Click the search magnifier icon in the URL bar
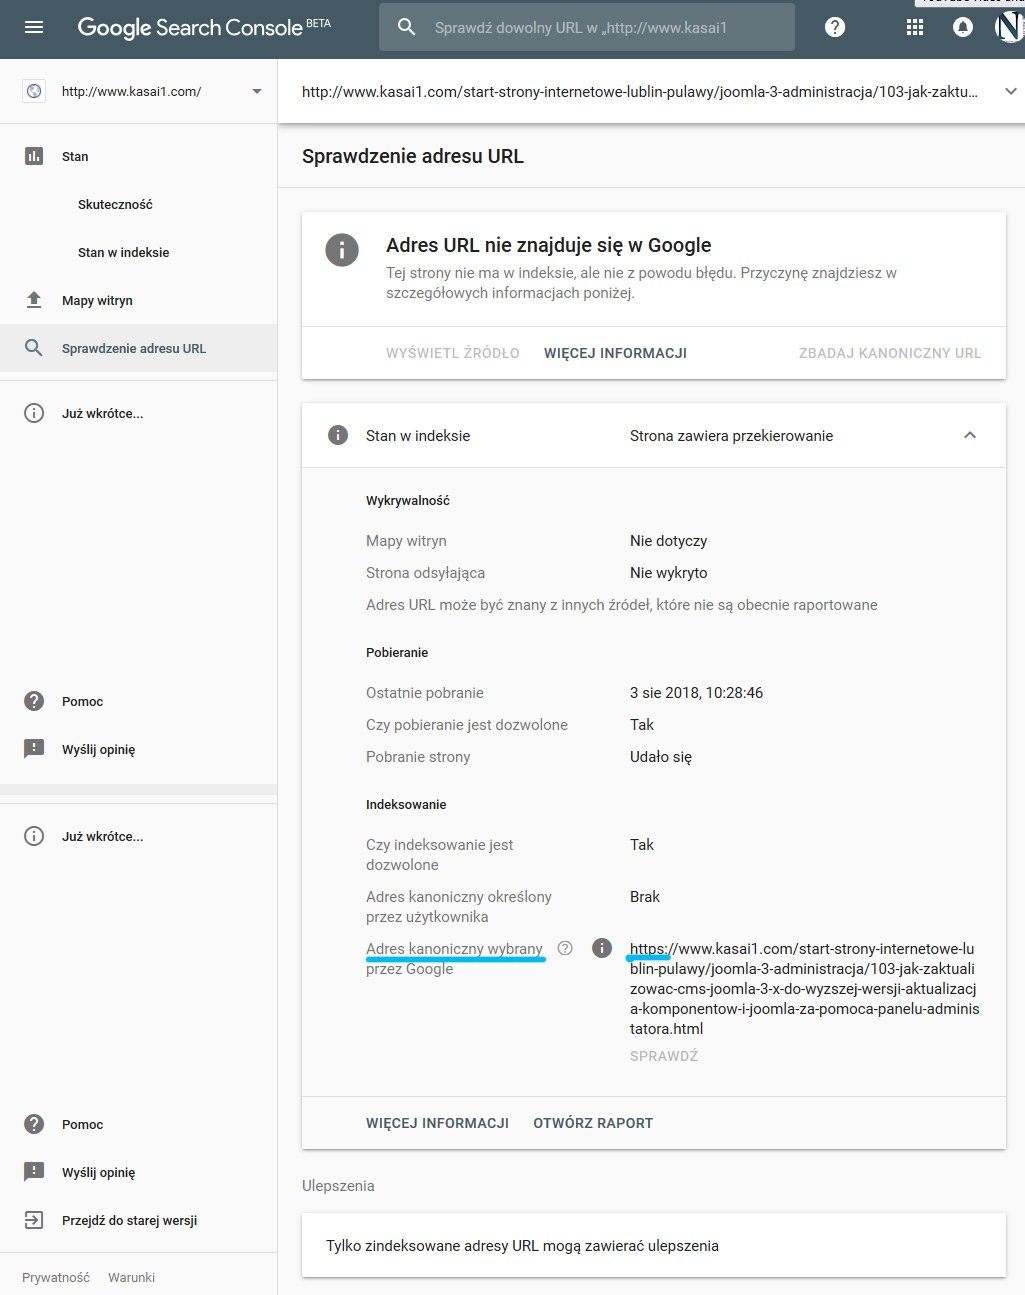Screen dimensions: 1025x1295 [x=406, y=27]
